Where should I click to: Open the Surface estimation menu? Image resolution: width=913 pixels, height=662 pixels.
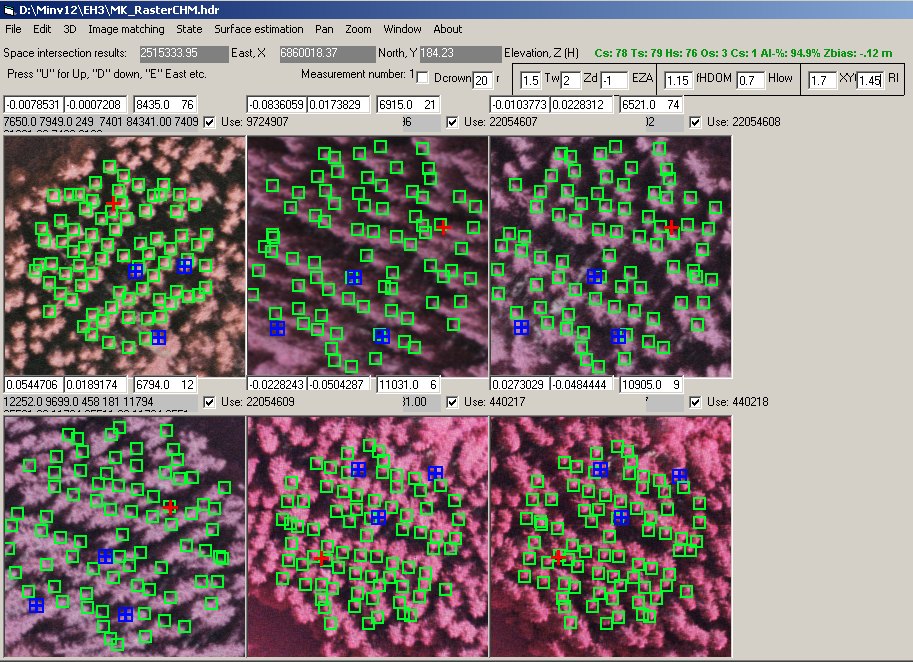click(x=259, y=29)
